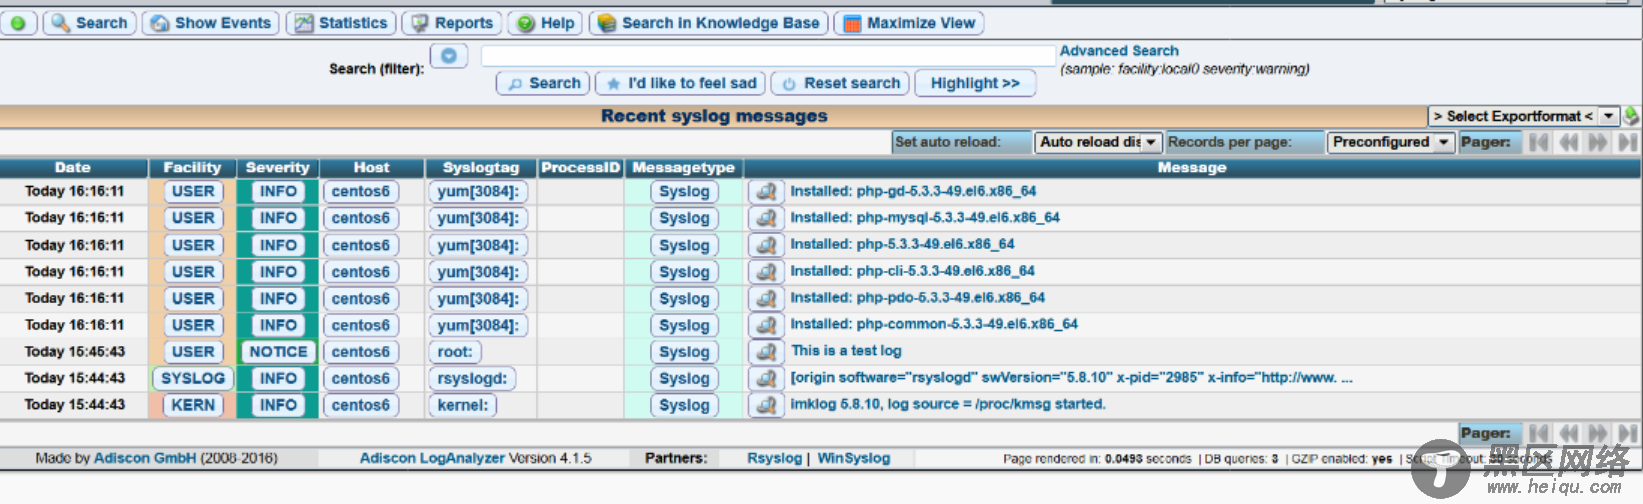Click the Facility column header
Screen dimensions: 1643x504
click(192, 168)
